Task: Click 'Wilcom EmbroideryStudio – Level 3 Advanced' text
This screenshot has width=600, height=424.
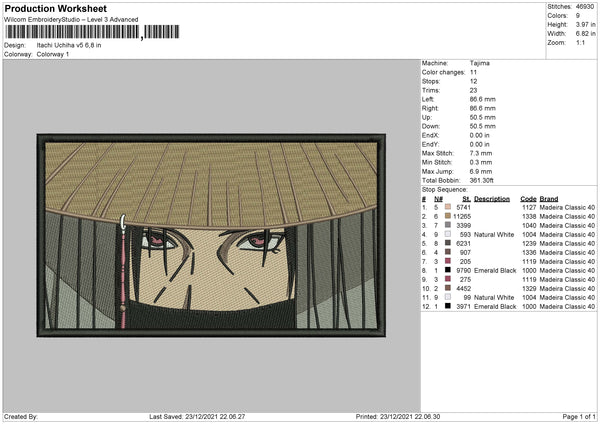Action: coord(71,19)
